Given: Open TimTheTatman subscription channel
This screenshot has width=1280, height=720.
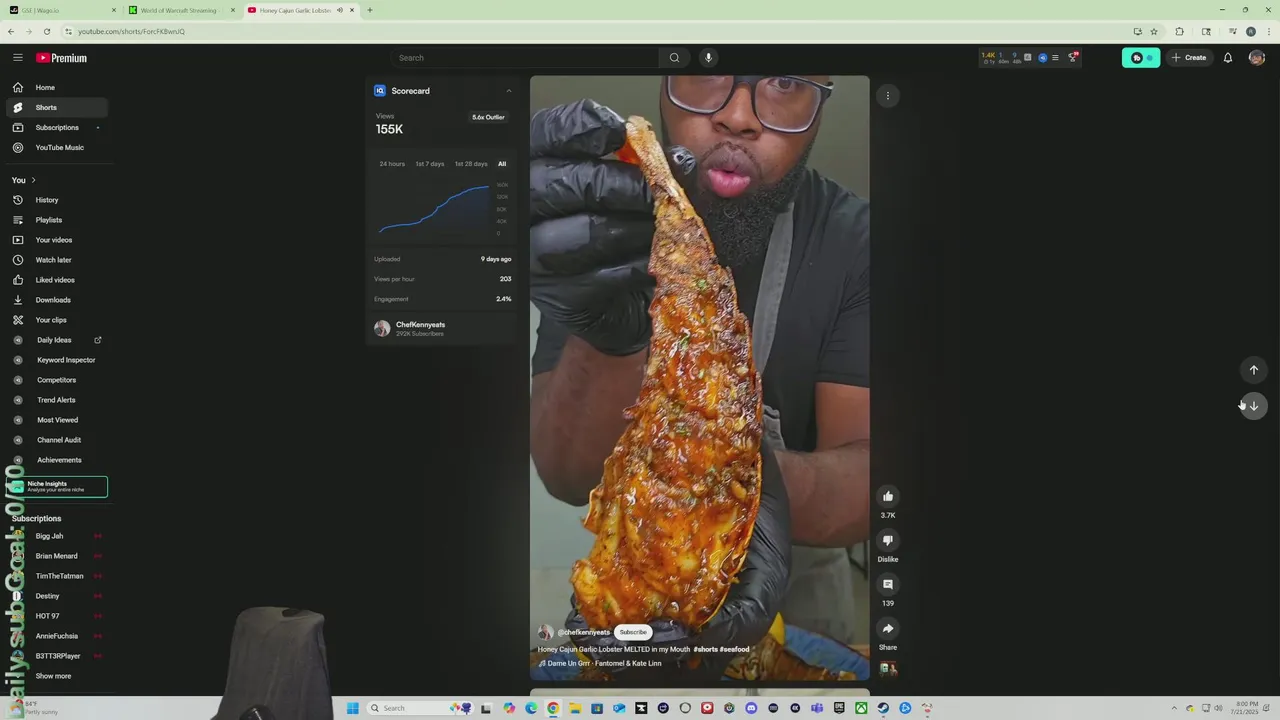Looking at the screenshot, I should 56,576.
